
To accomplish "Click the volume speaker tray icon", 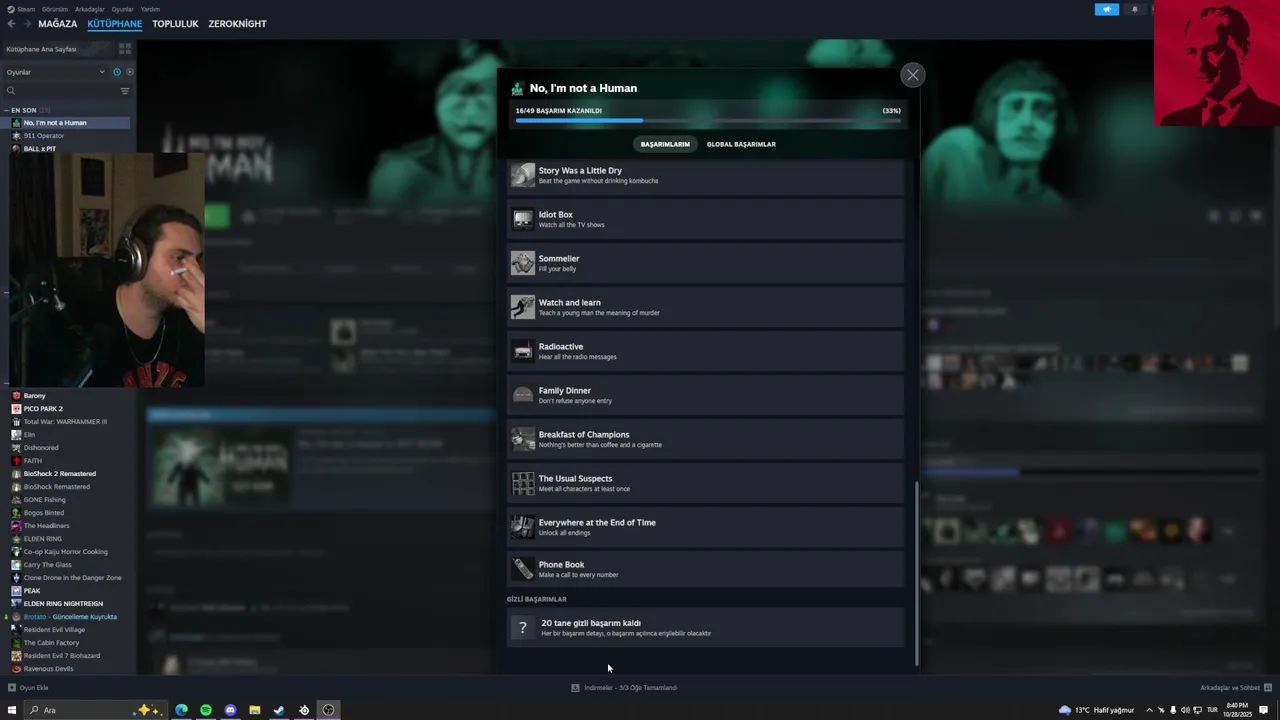I will (1185, 710).
